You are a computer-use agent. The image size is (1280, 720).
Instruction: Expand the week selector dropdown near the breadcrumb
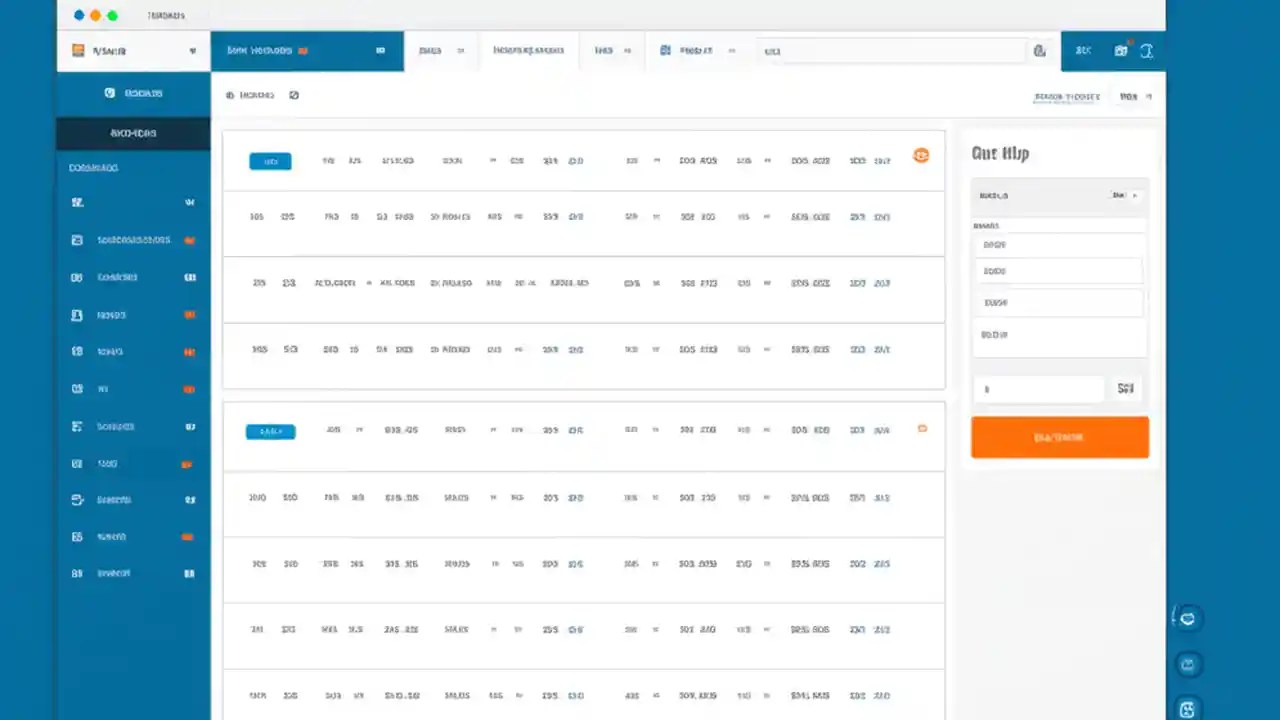[1135, 96]
